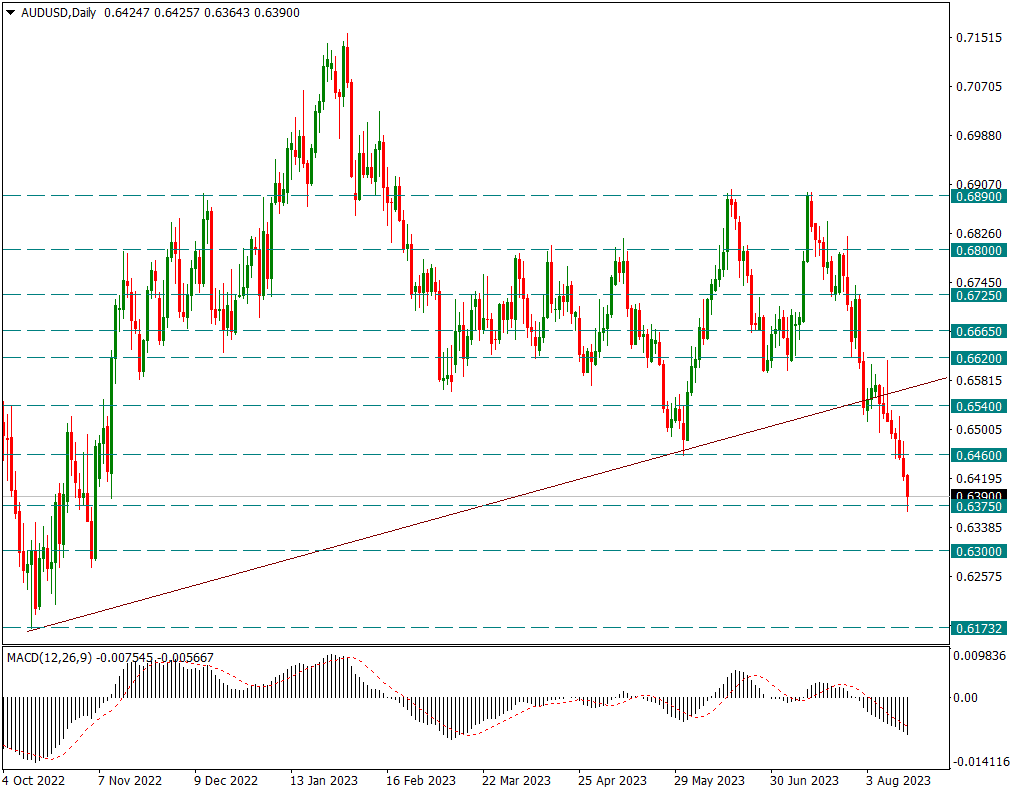This screenshot has width=1013, height=793.
Task: Click the 0.64195 price scale value
Action: pyautogui.click(x=979, y=479)
